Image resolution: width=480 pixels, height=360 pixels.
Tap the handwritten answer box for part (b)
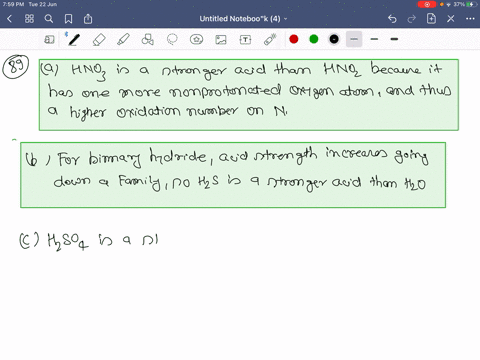coord(233,175)
